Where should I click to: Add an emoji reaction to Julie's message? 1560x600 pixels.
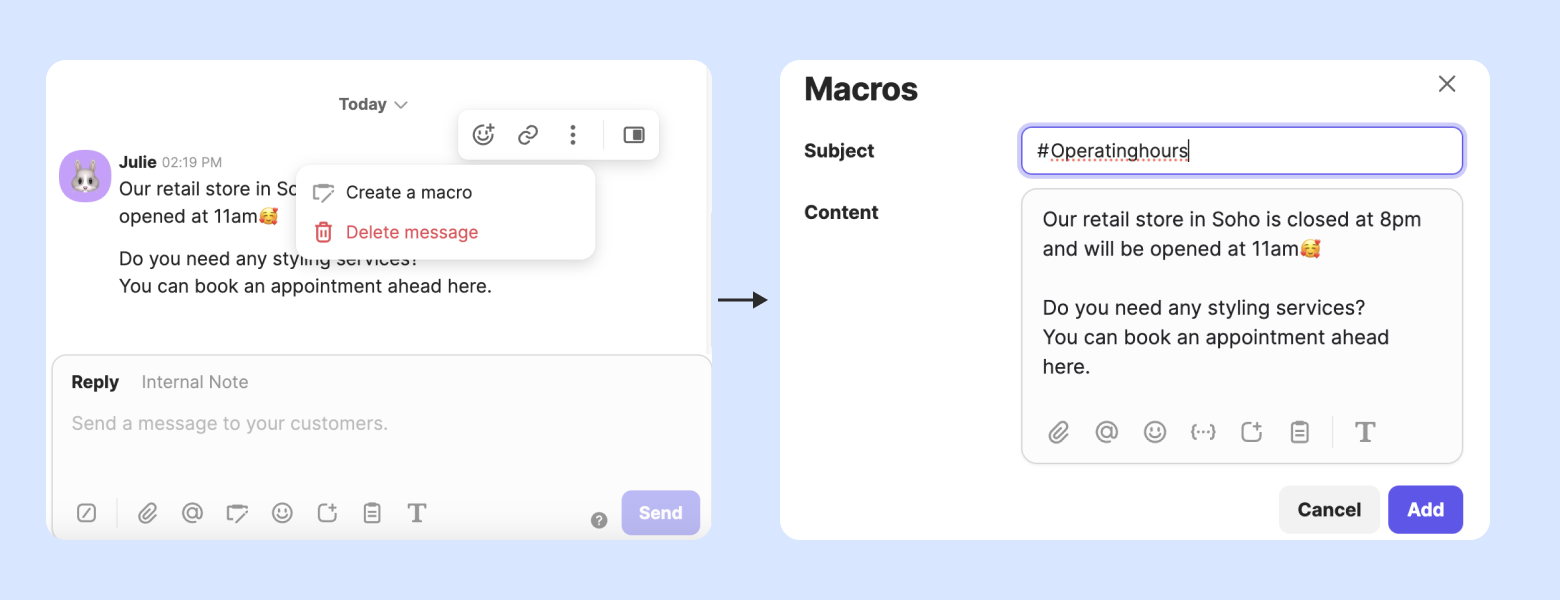pos(484,135)
